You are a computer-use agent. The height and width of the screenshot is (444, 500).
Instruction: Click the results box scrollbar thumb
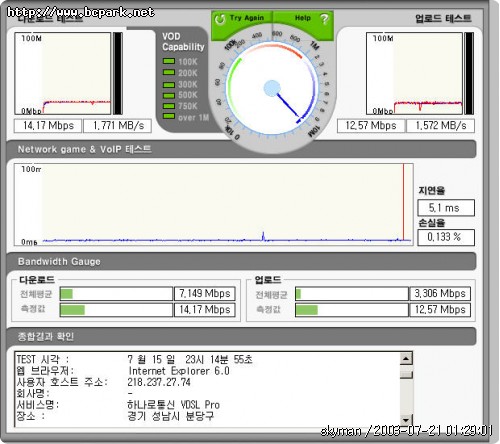pyautogui.click(x=406, y=375)
